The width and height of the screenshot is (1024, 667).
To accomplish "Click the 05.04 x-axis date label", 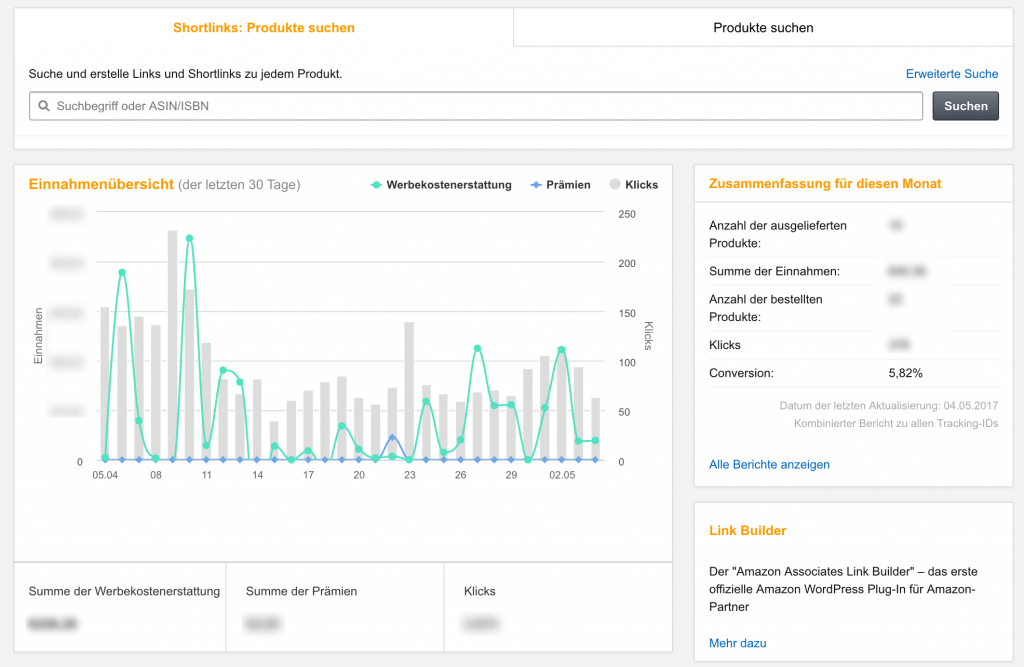I will 105,475.
